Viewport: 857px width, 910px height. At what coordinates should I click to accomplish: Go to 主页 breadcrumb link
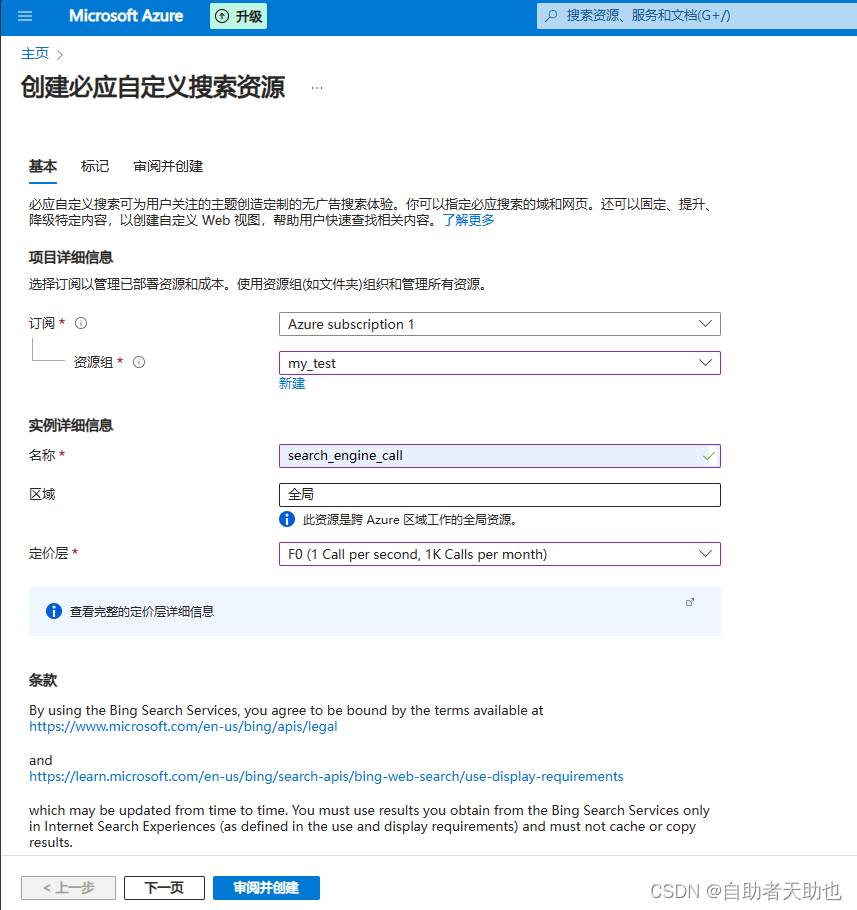[35, 53]
